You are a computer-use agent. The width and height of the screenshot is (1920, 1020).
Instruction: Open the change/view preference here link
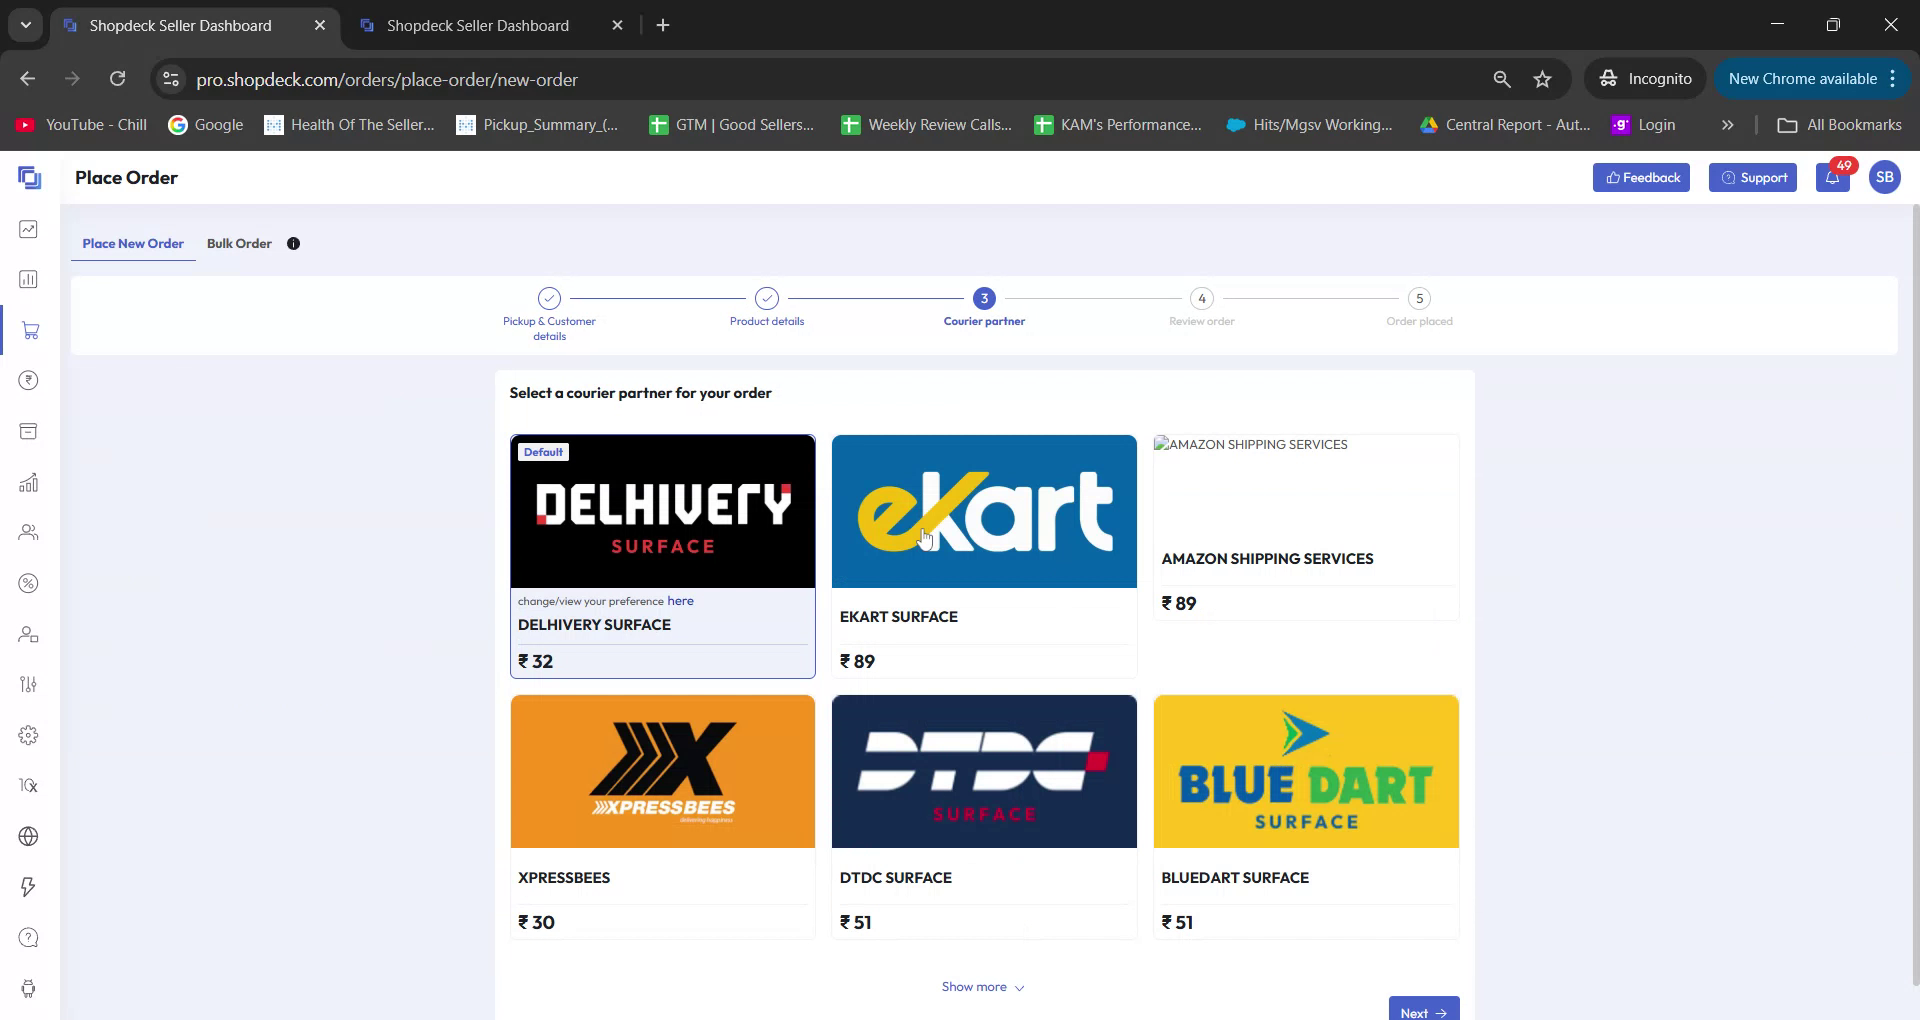pyautogui.click(x=680, y=601)
